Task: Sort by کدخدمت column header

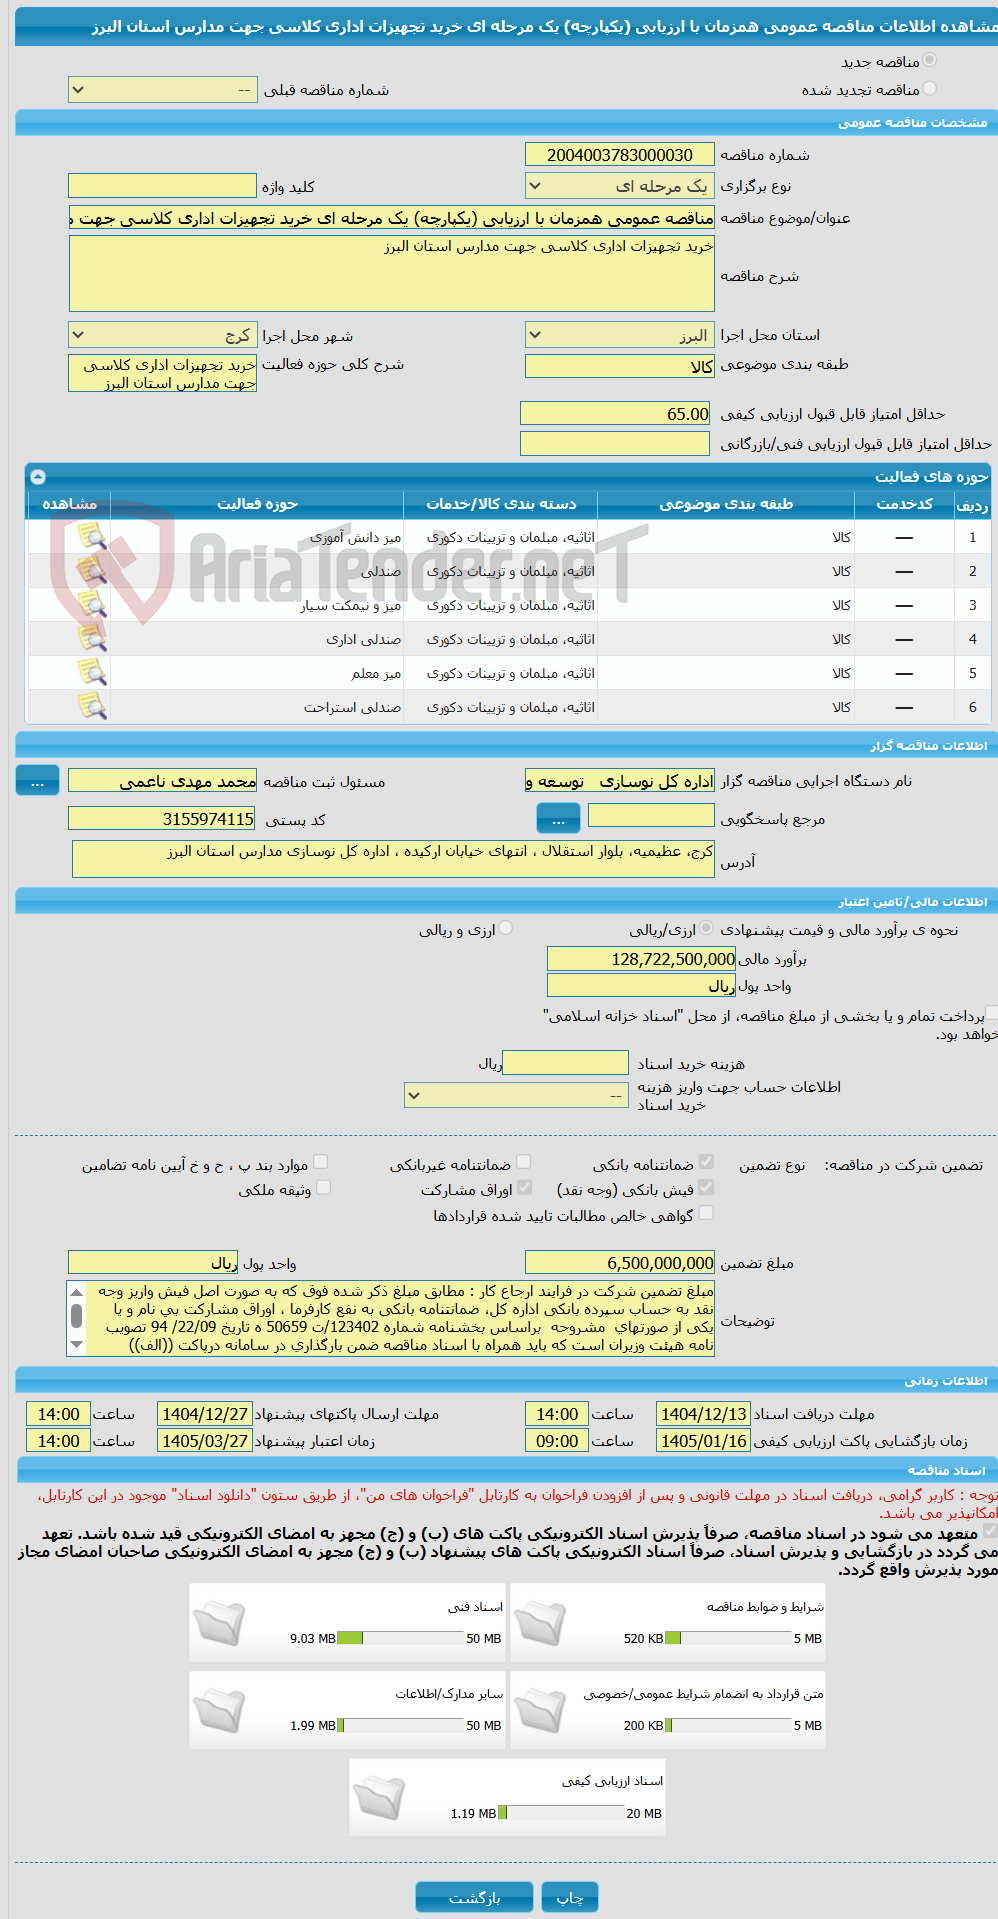Action: (904, 505)
